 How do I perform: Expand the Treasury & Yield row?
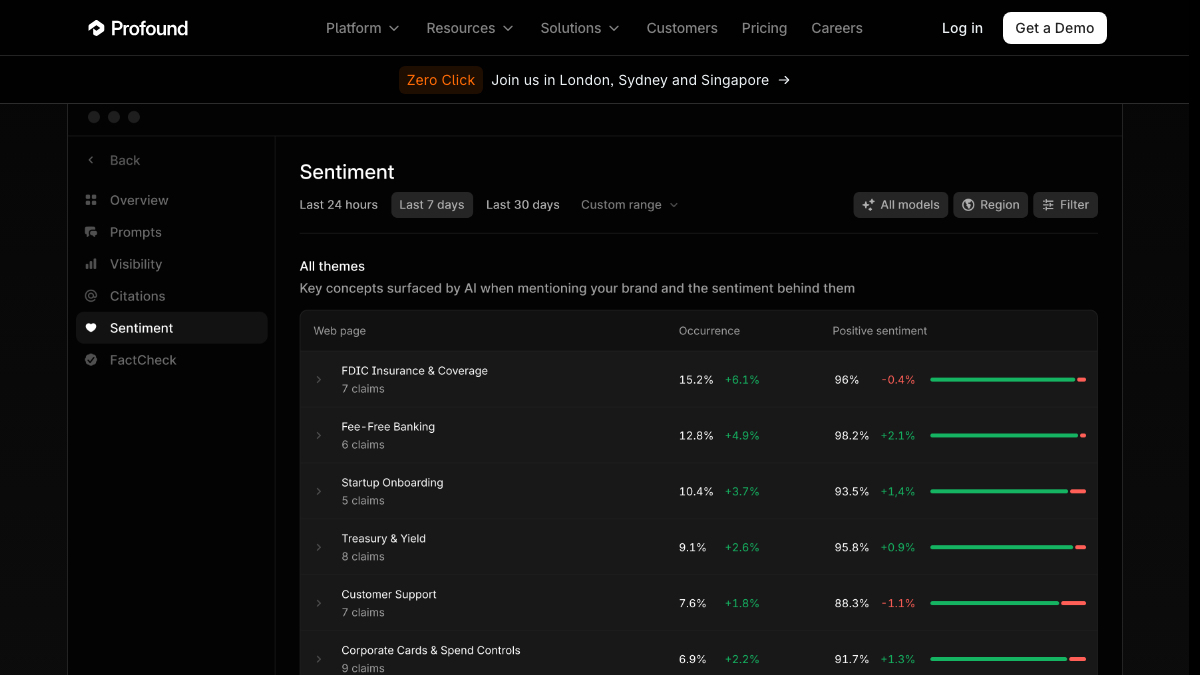click(x=319, y=548)
